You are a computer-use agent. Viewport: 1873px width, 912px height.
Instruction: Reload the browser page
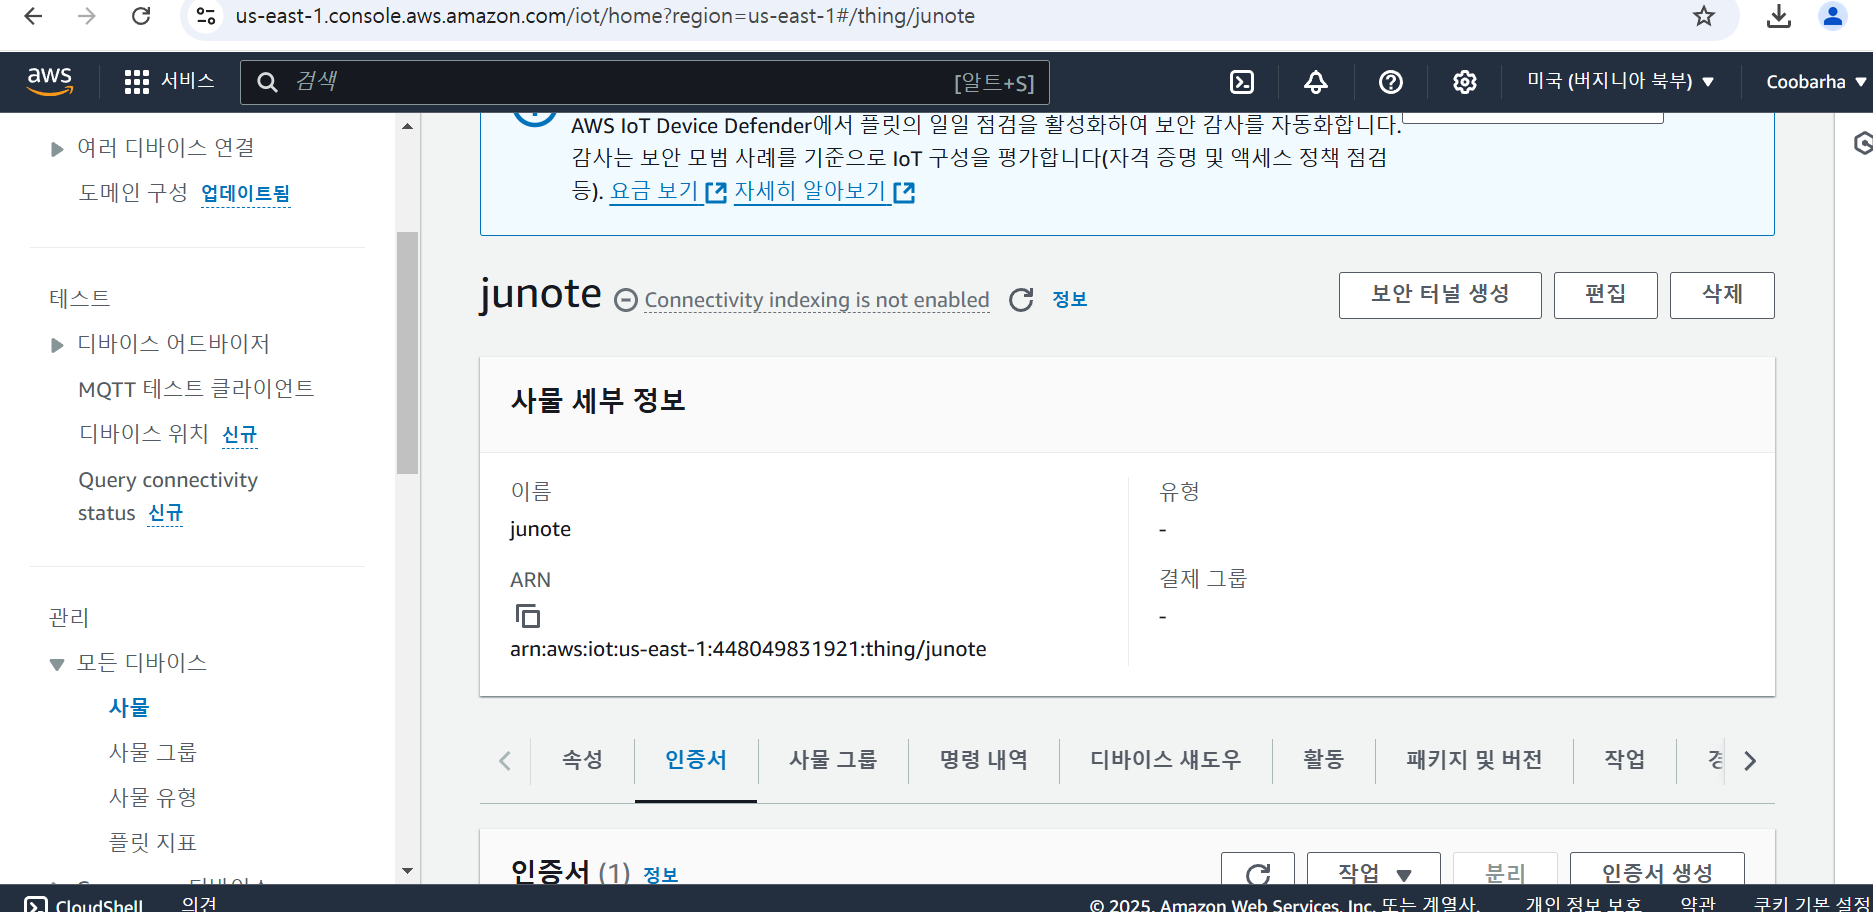(x=141, y=16)
